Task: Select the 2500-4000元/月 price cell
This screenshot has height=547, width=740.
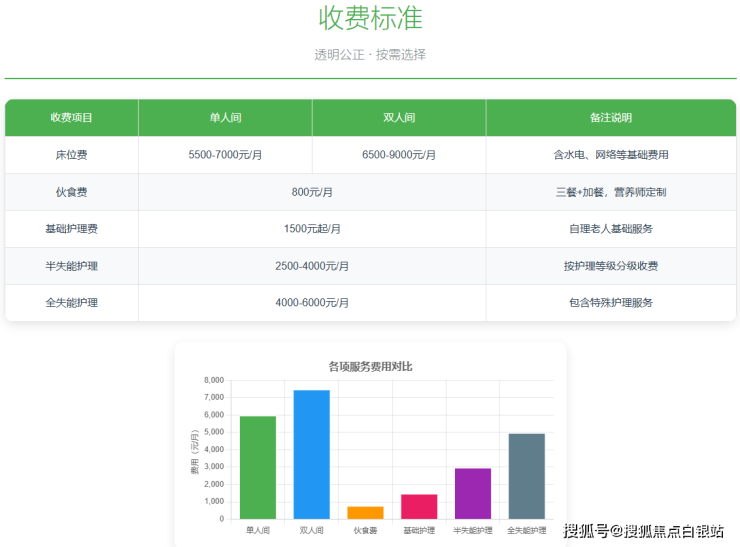Action: pos(312,266)
